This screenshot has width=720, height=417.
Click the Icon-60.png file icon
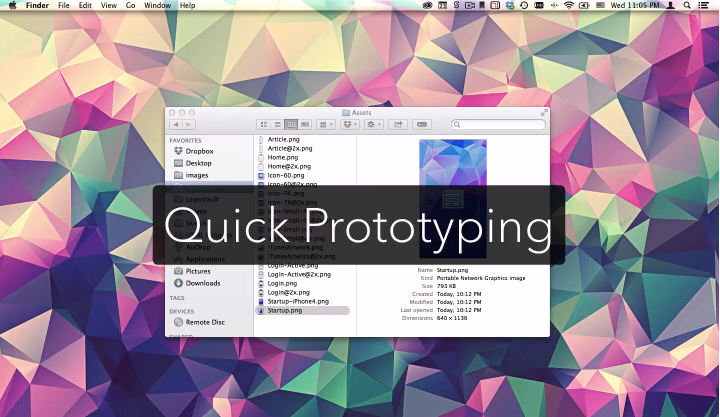click(261, 175)
